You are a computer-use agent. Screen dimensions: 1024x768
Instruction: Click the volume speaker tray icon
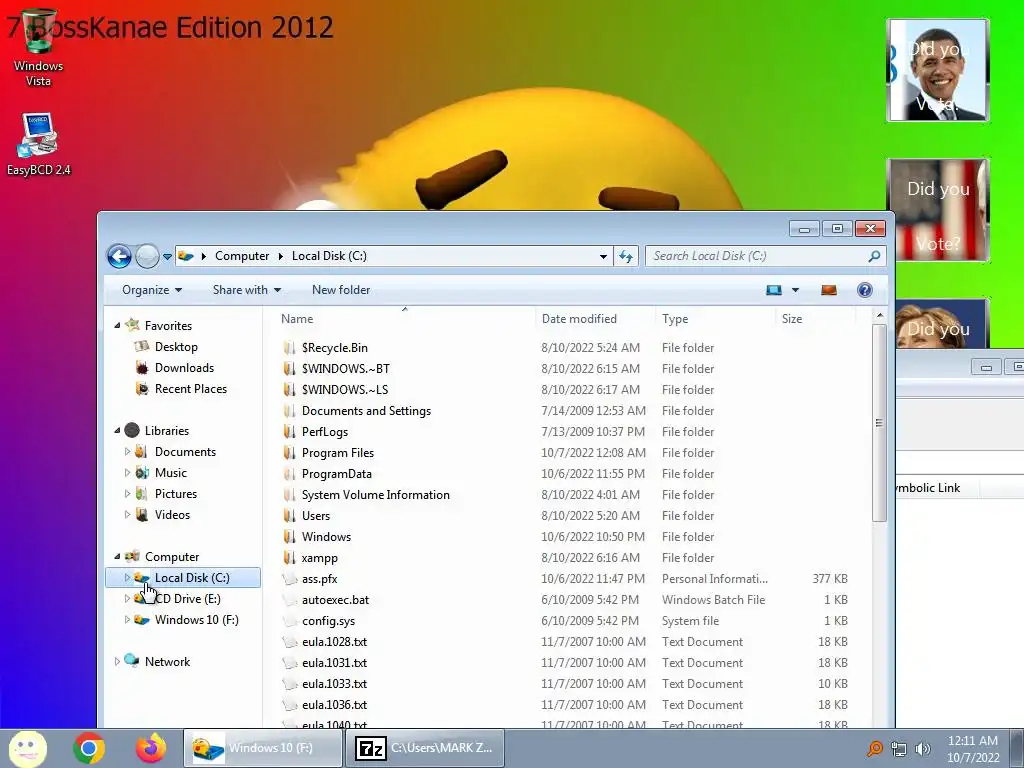[x=922, y=749]
